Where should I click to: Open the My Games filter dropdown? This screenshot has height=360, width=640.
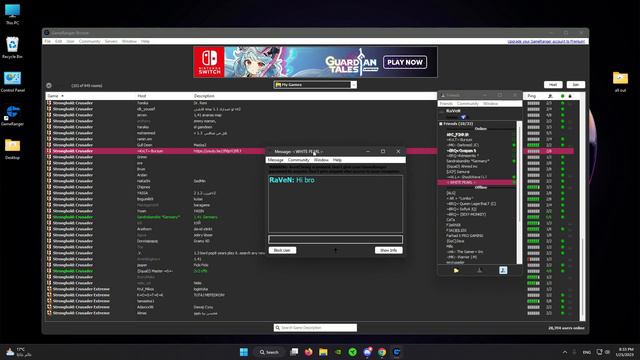(x=316, y=84)
